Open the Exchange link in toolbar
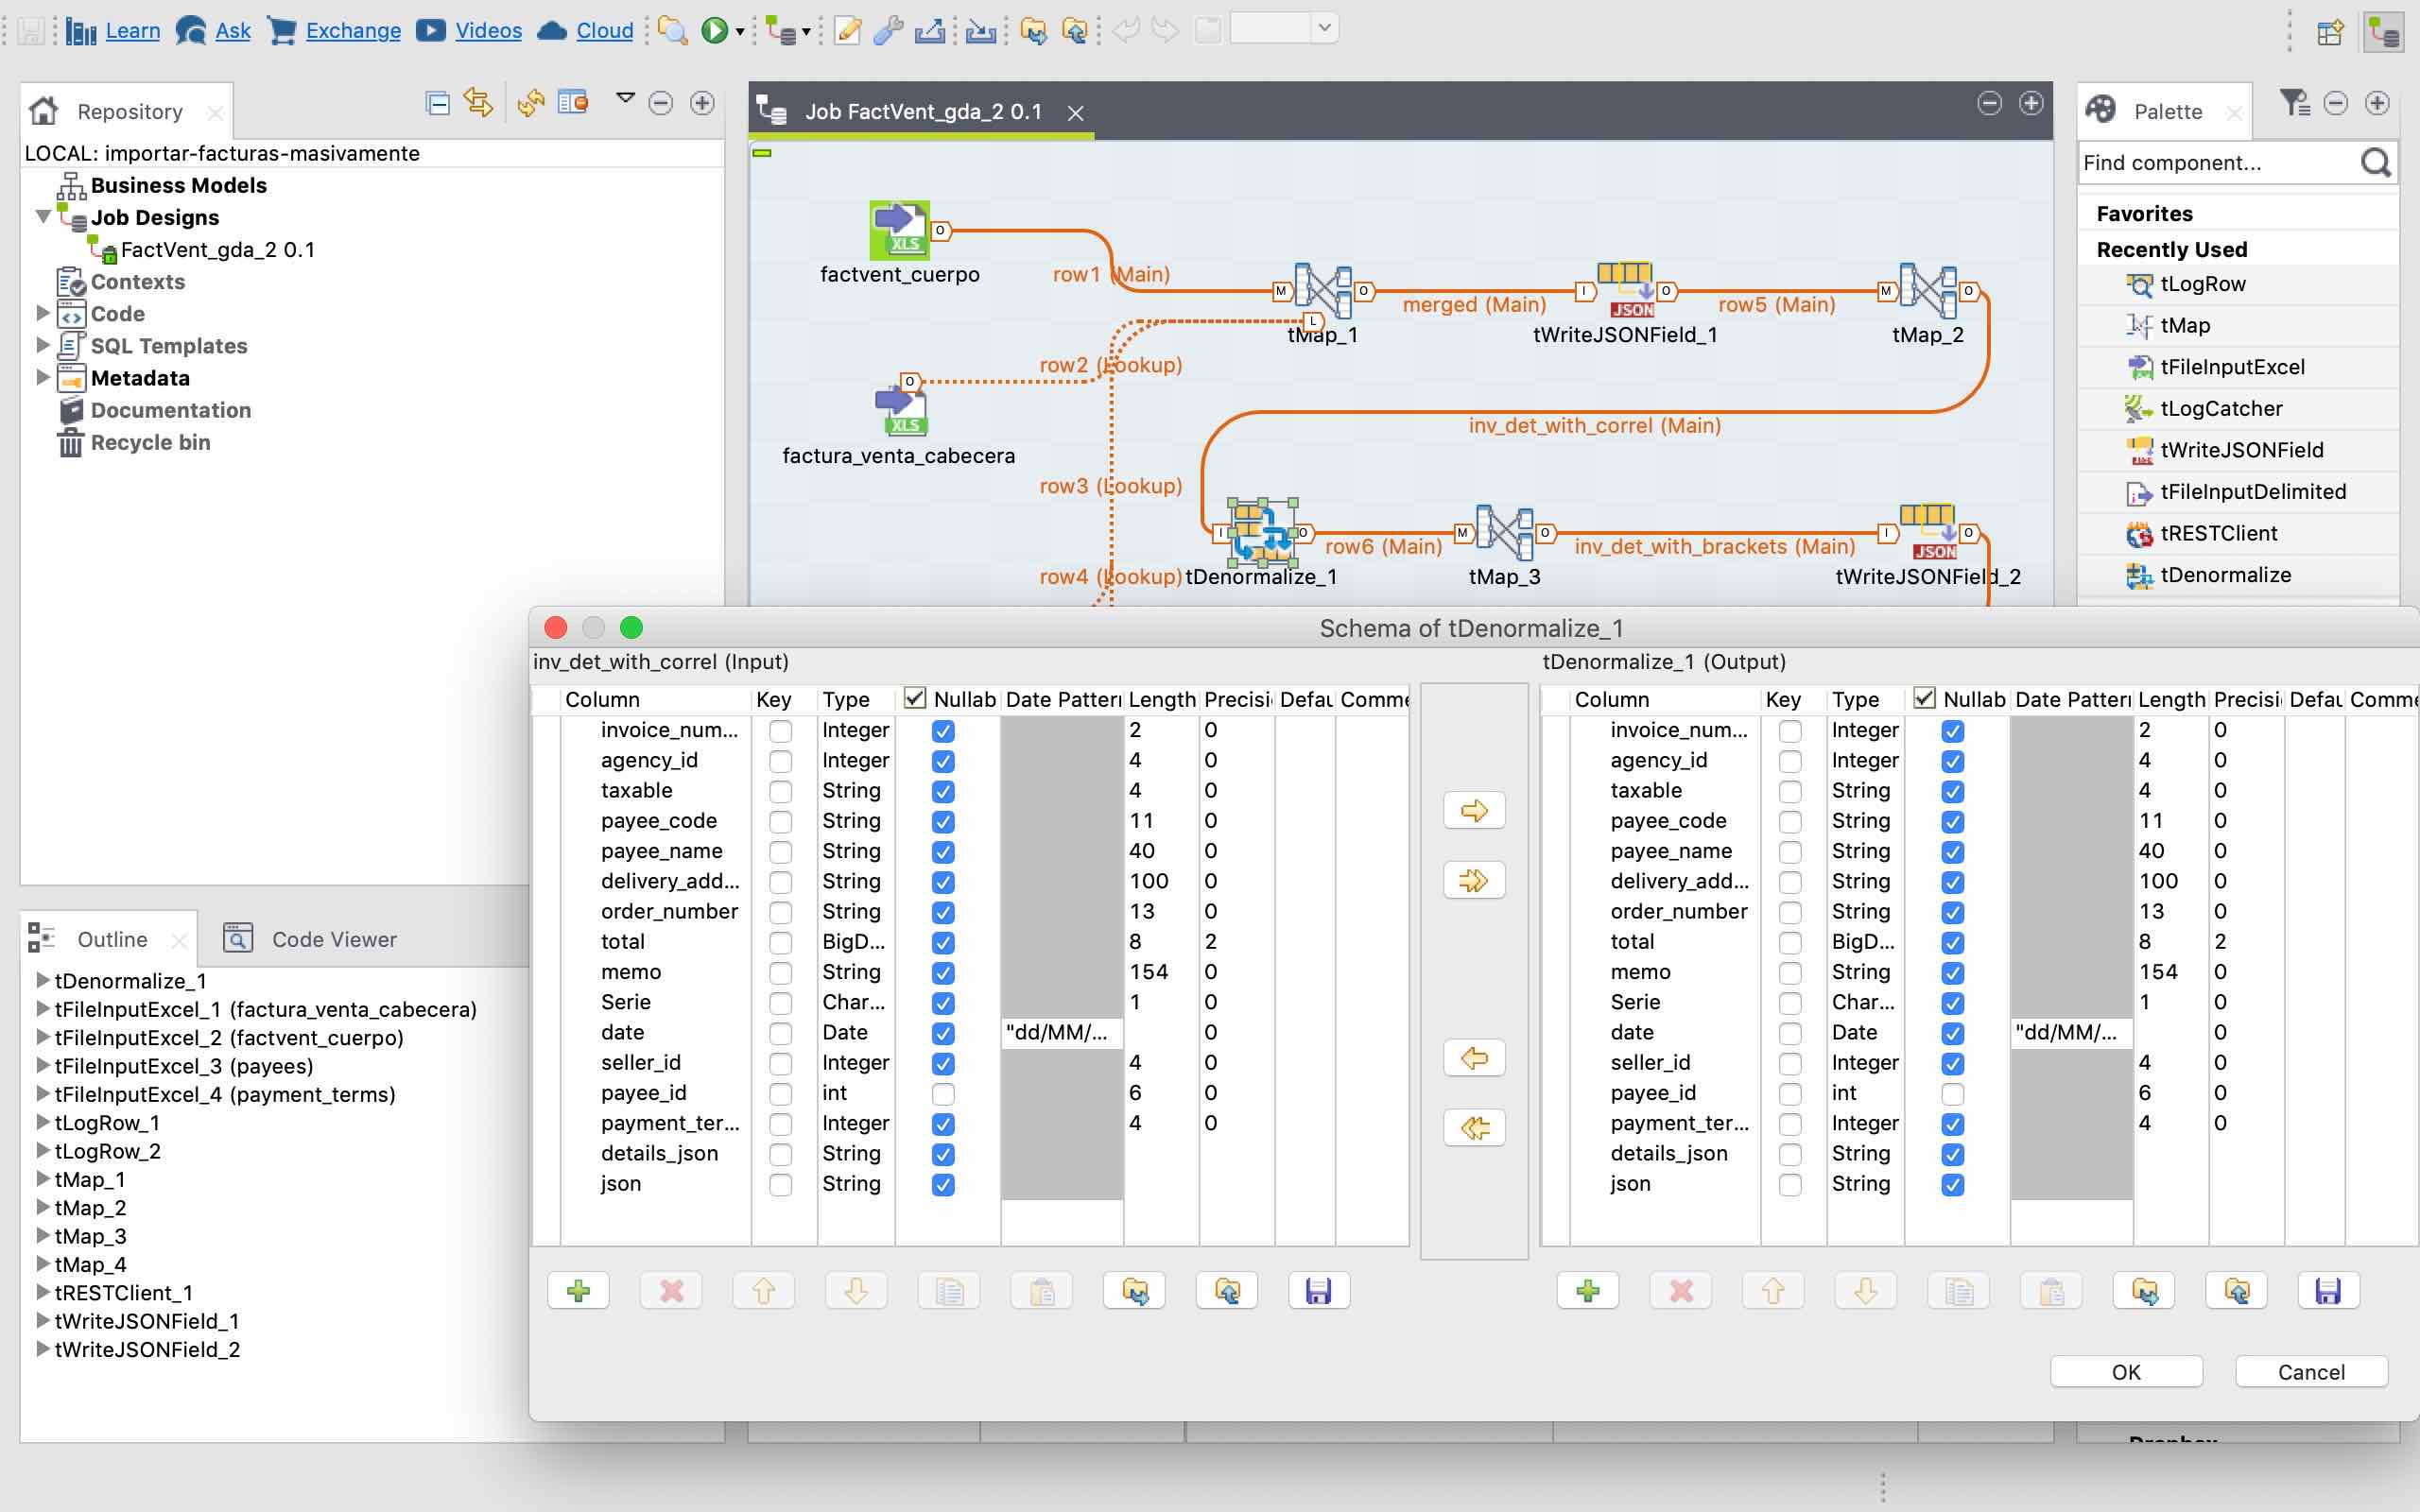The image size is (2420, 1512). (353, 30)
